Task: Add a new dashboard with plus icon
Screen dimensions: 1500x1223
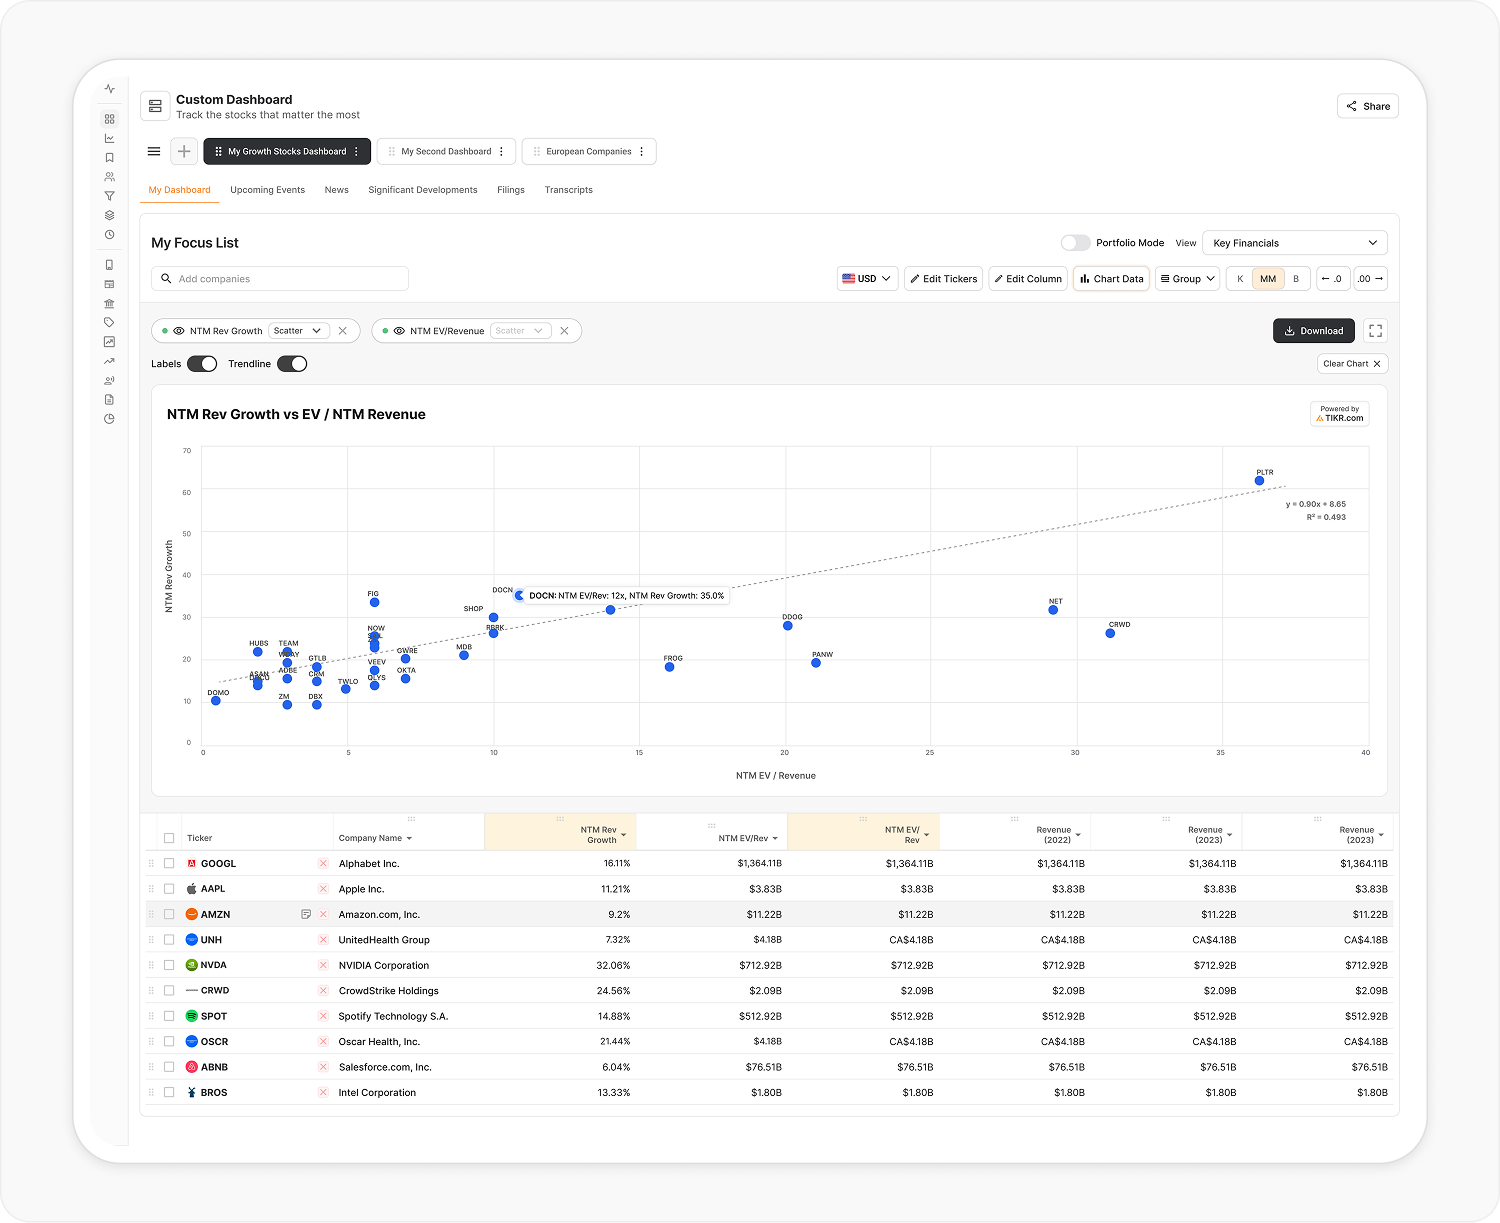Action: (x=184, y=151)
